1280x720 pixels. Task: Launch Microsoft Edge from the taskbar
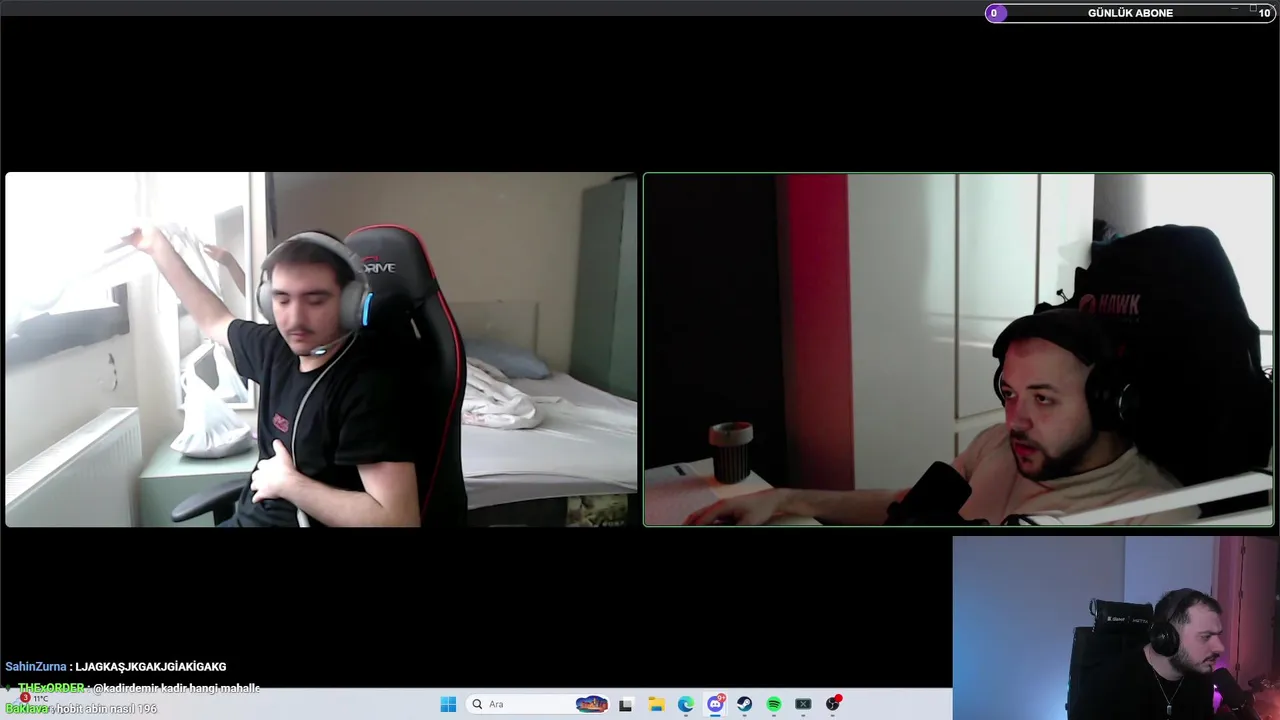coord(685,704)
